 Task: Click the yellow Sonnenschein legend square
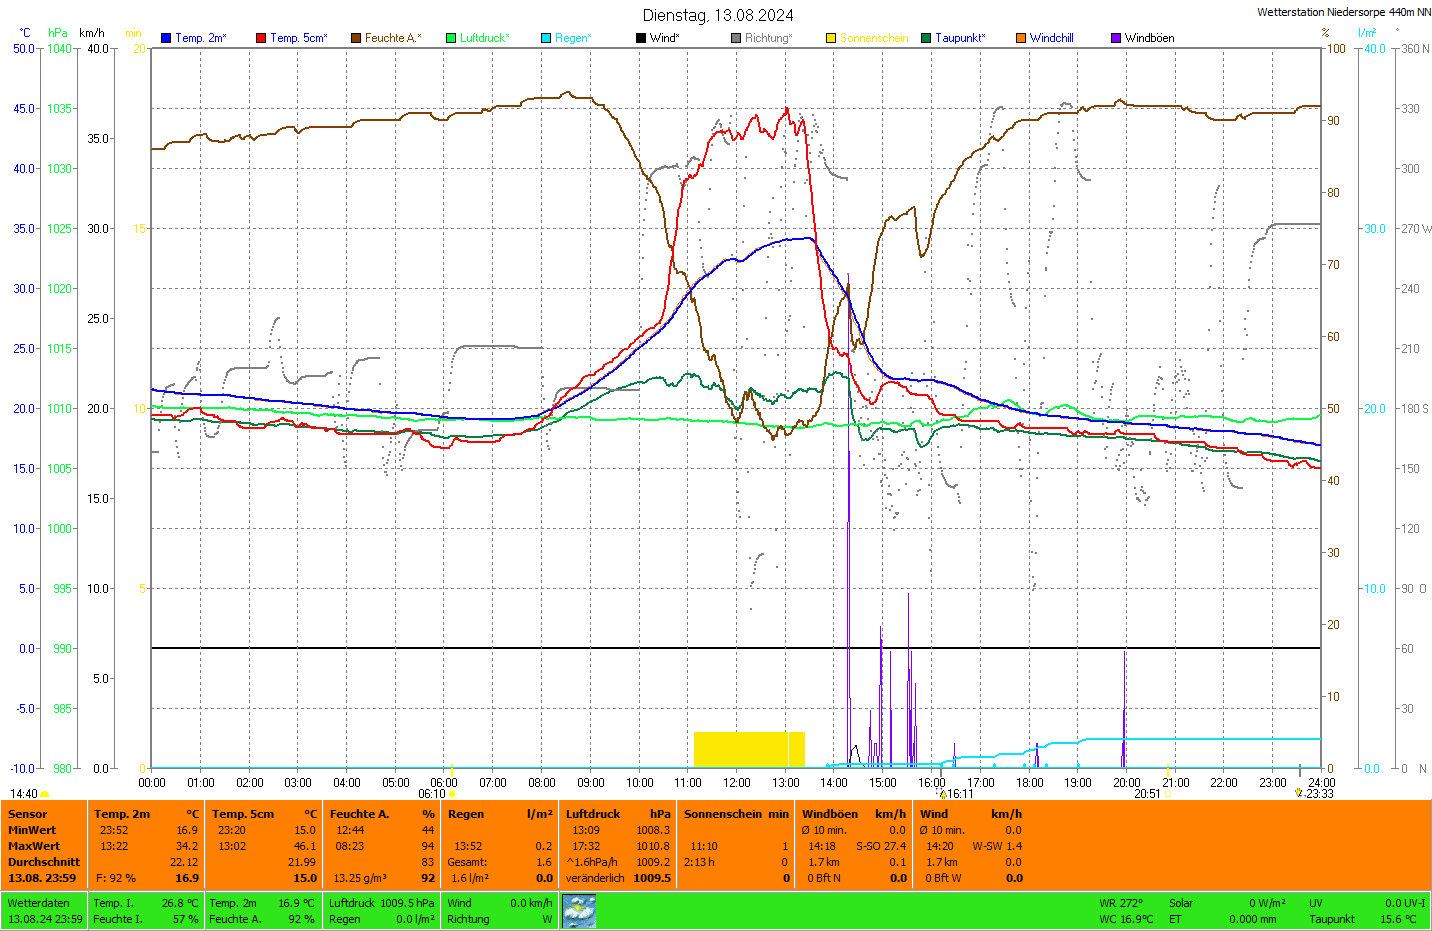point(831,38)
